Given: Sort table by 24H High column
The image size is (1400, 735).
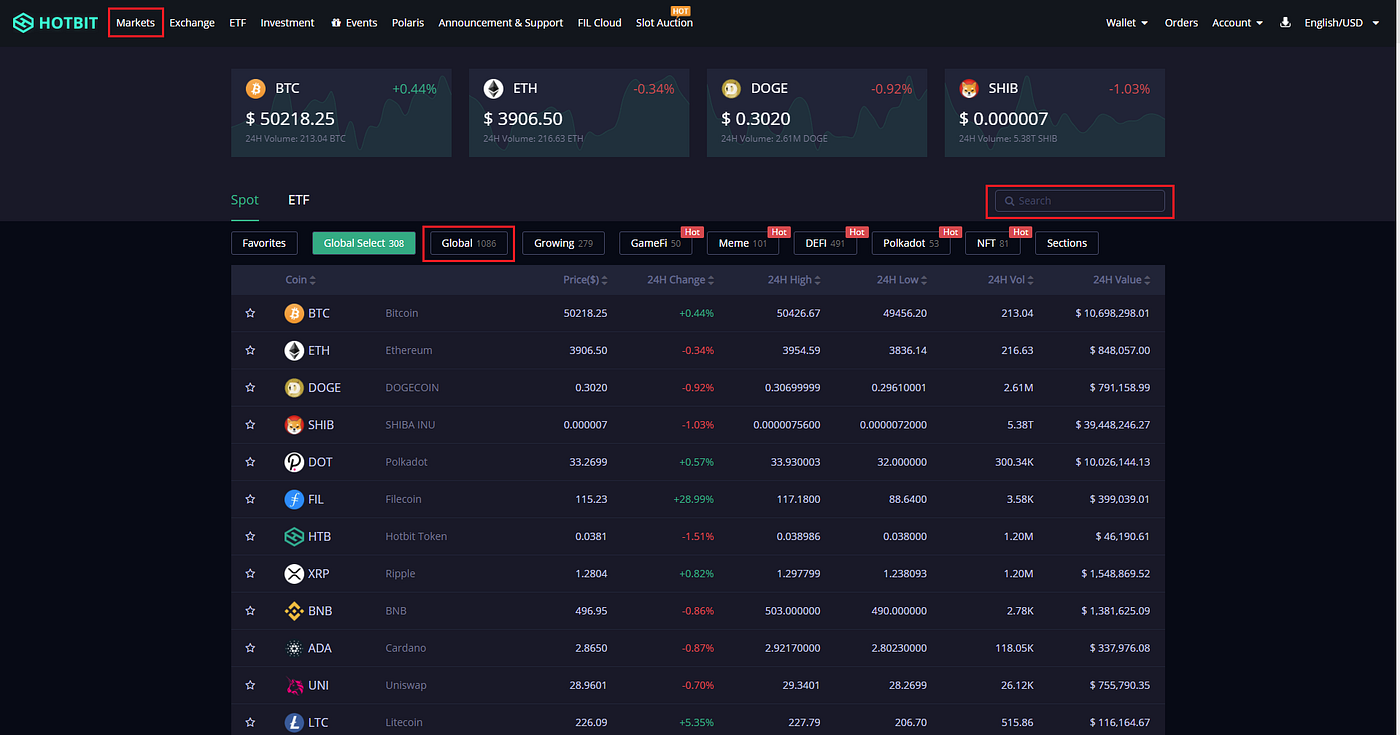Looking at the screenshot, I should click(794, 280).
